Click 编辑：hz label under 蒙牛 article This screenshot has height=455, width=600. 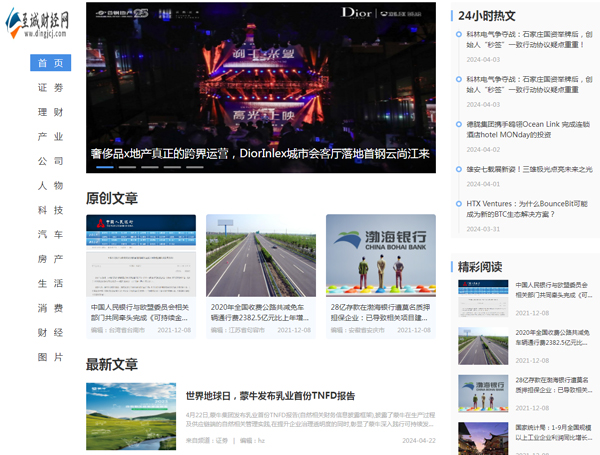(252, 441)
